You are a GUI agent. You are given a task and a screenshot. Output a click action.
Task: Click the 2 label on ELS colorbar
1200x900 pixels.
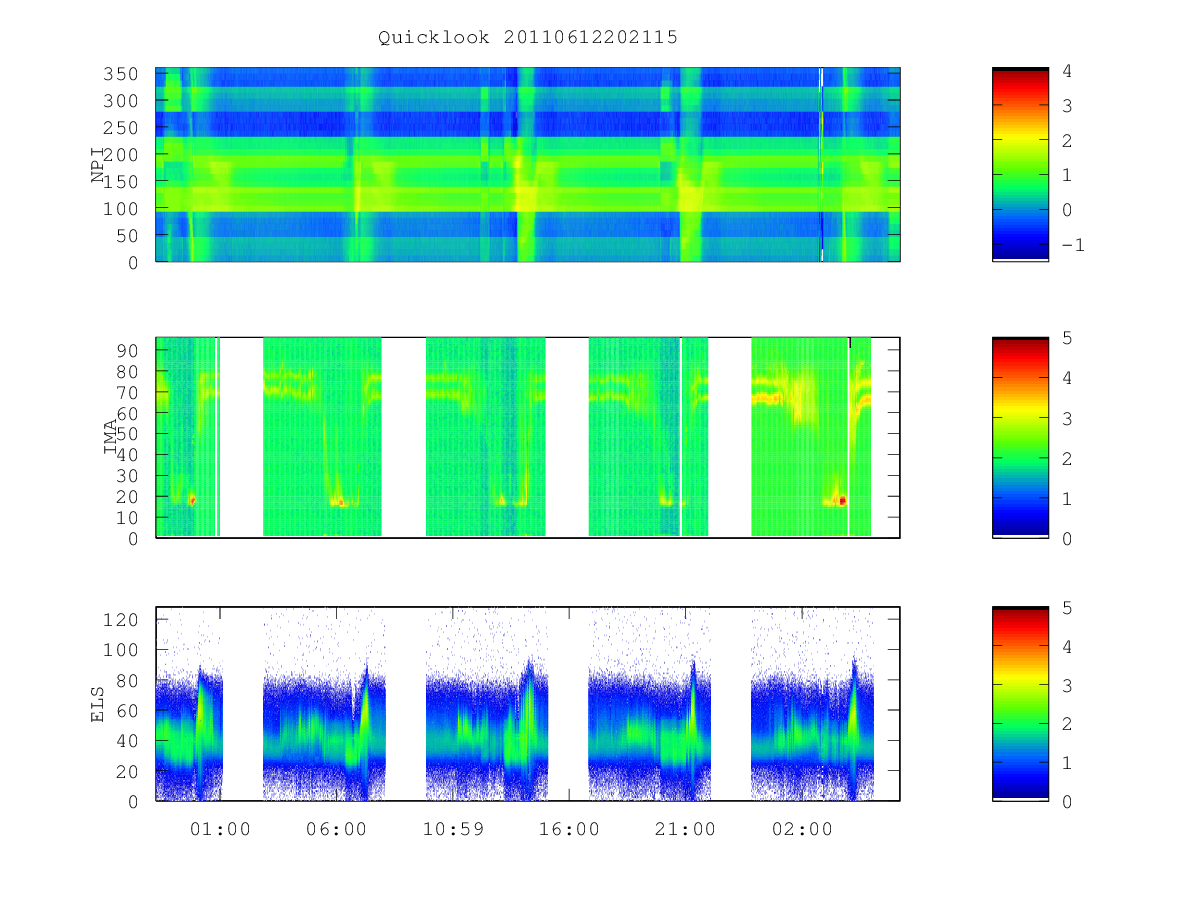click(1067, 723)
